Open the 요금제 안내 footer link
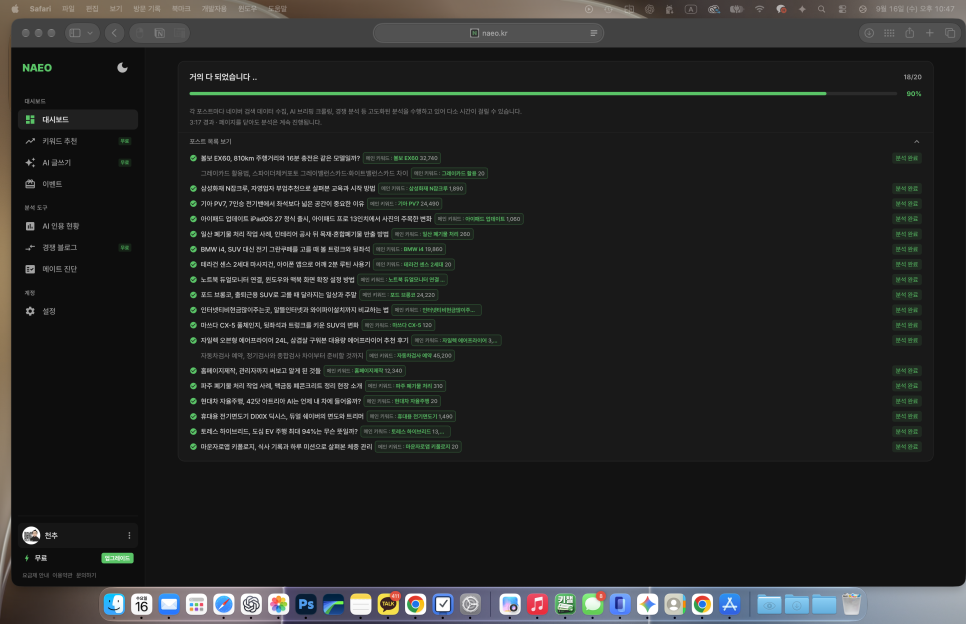Screen dimensions: 966x624 (x=36, y=575)
